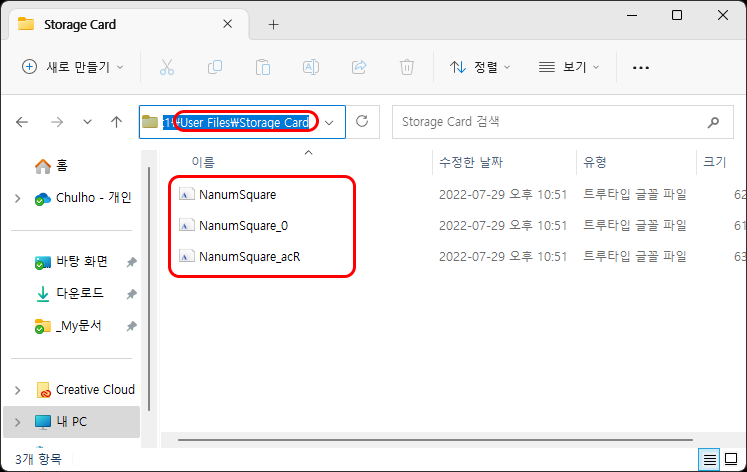Click NanumSquare_0 file type 트루타입 글꼴 파일

tap(635, 225)
